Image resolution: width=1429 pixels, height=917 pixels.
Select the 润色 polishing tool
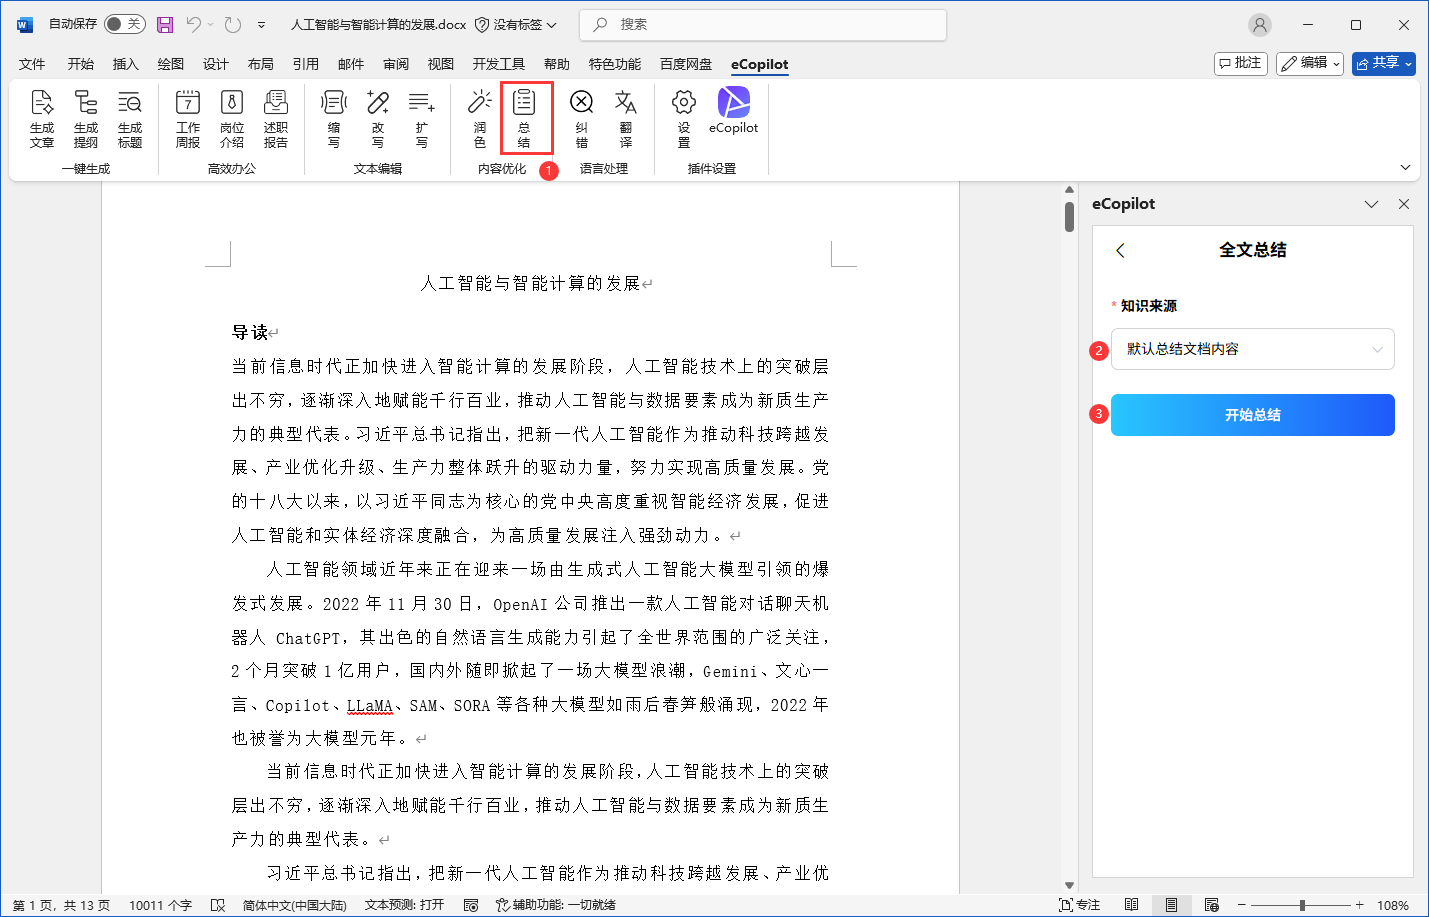479,118
